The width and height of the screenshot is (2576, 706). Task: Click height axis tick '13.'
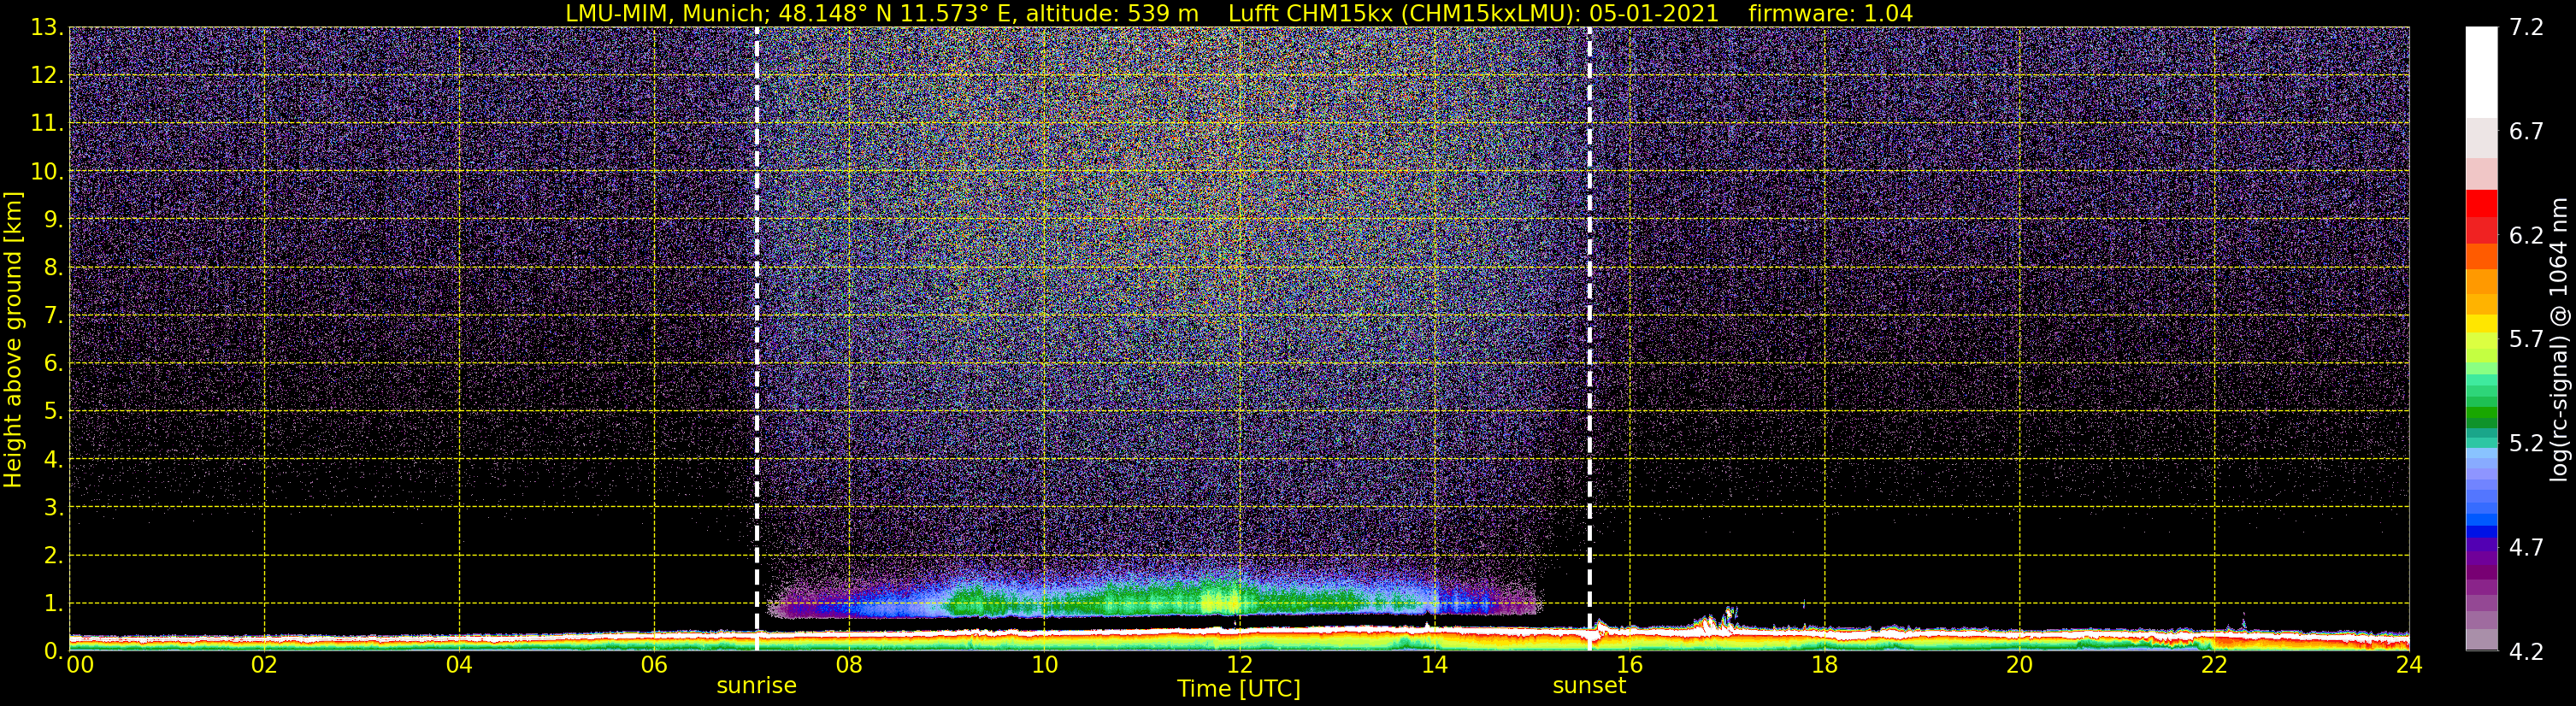[x=47, y=28]
